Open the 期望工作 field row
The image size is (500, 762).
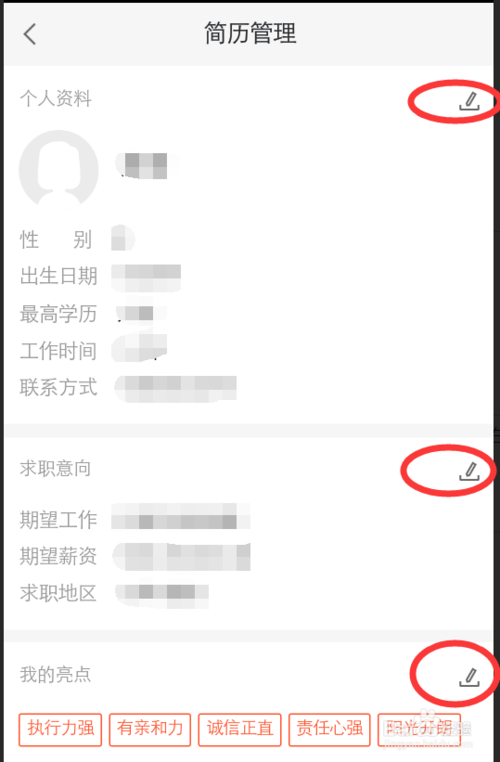(248, 520)
